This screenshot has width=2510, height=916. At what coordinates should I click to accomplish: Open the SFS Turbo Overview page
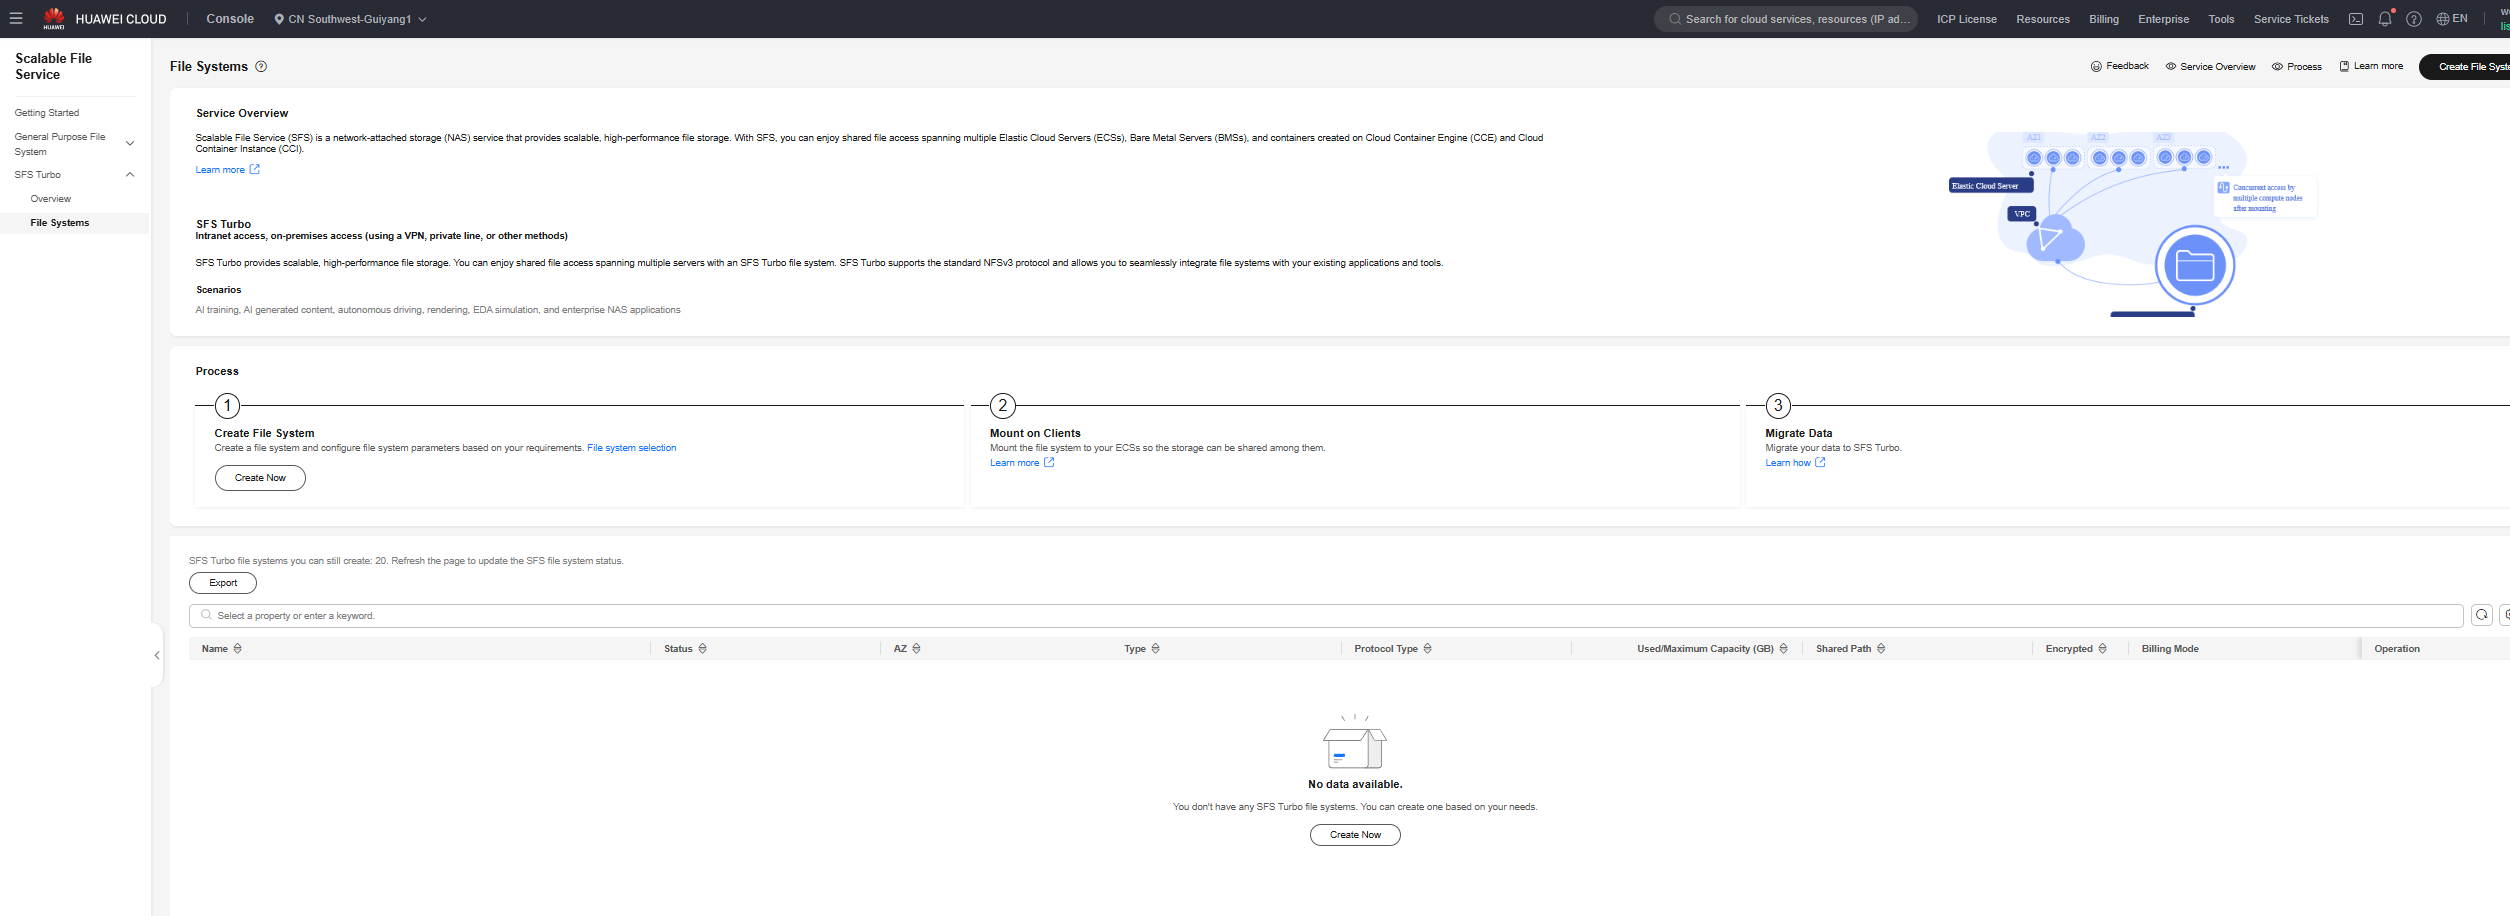pyautogui.click(x=51, y=199)
